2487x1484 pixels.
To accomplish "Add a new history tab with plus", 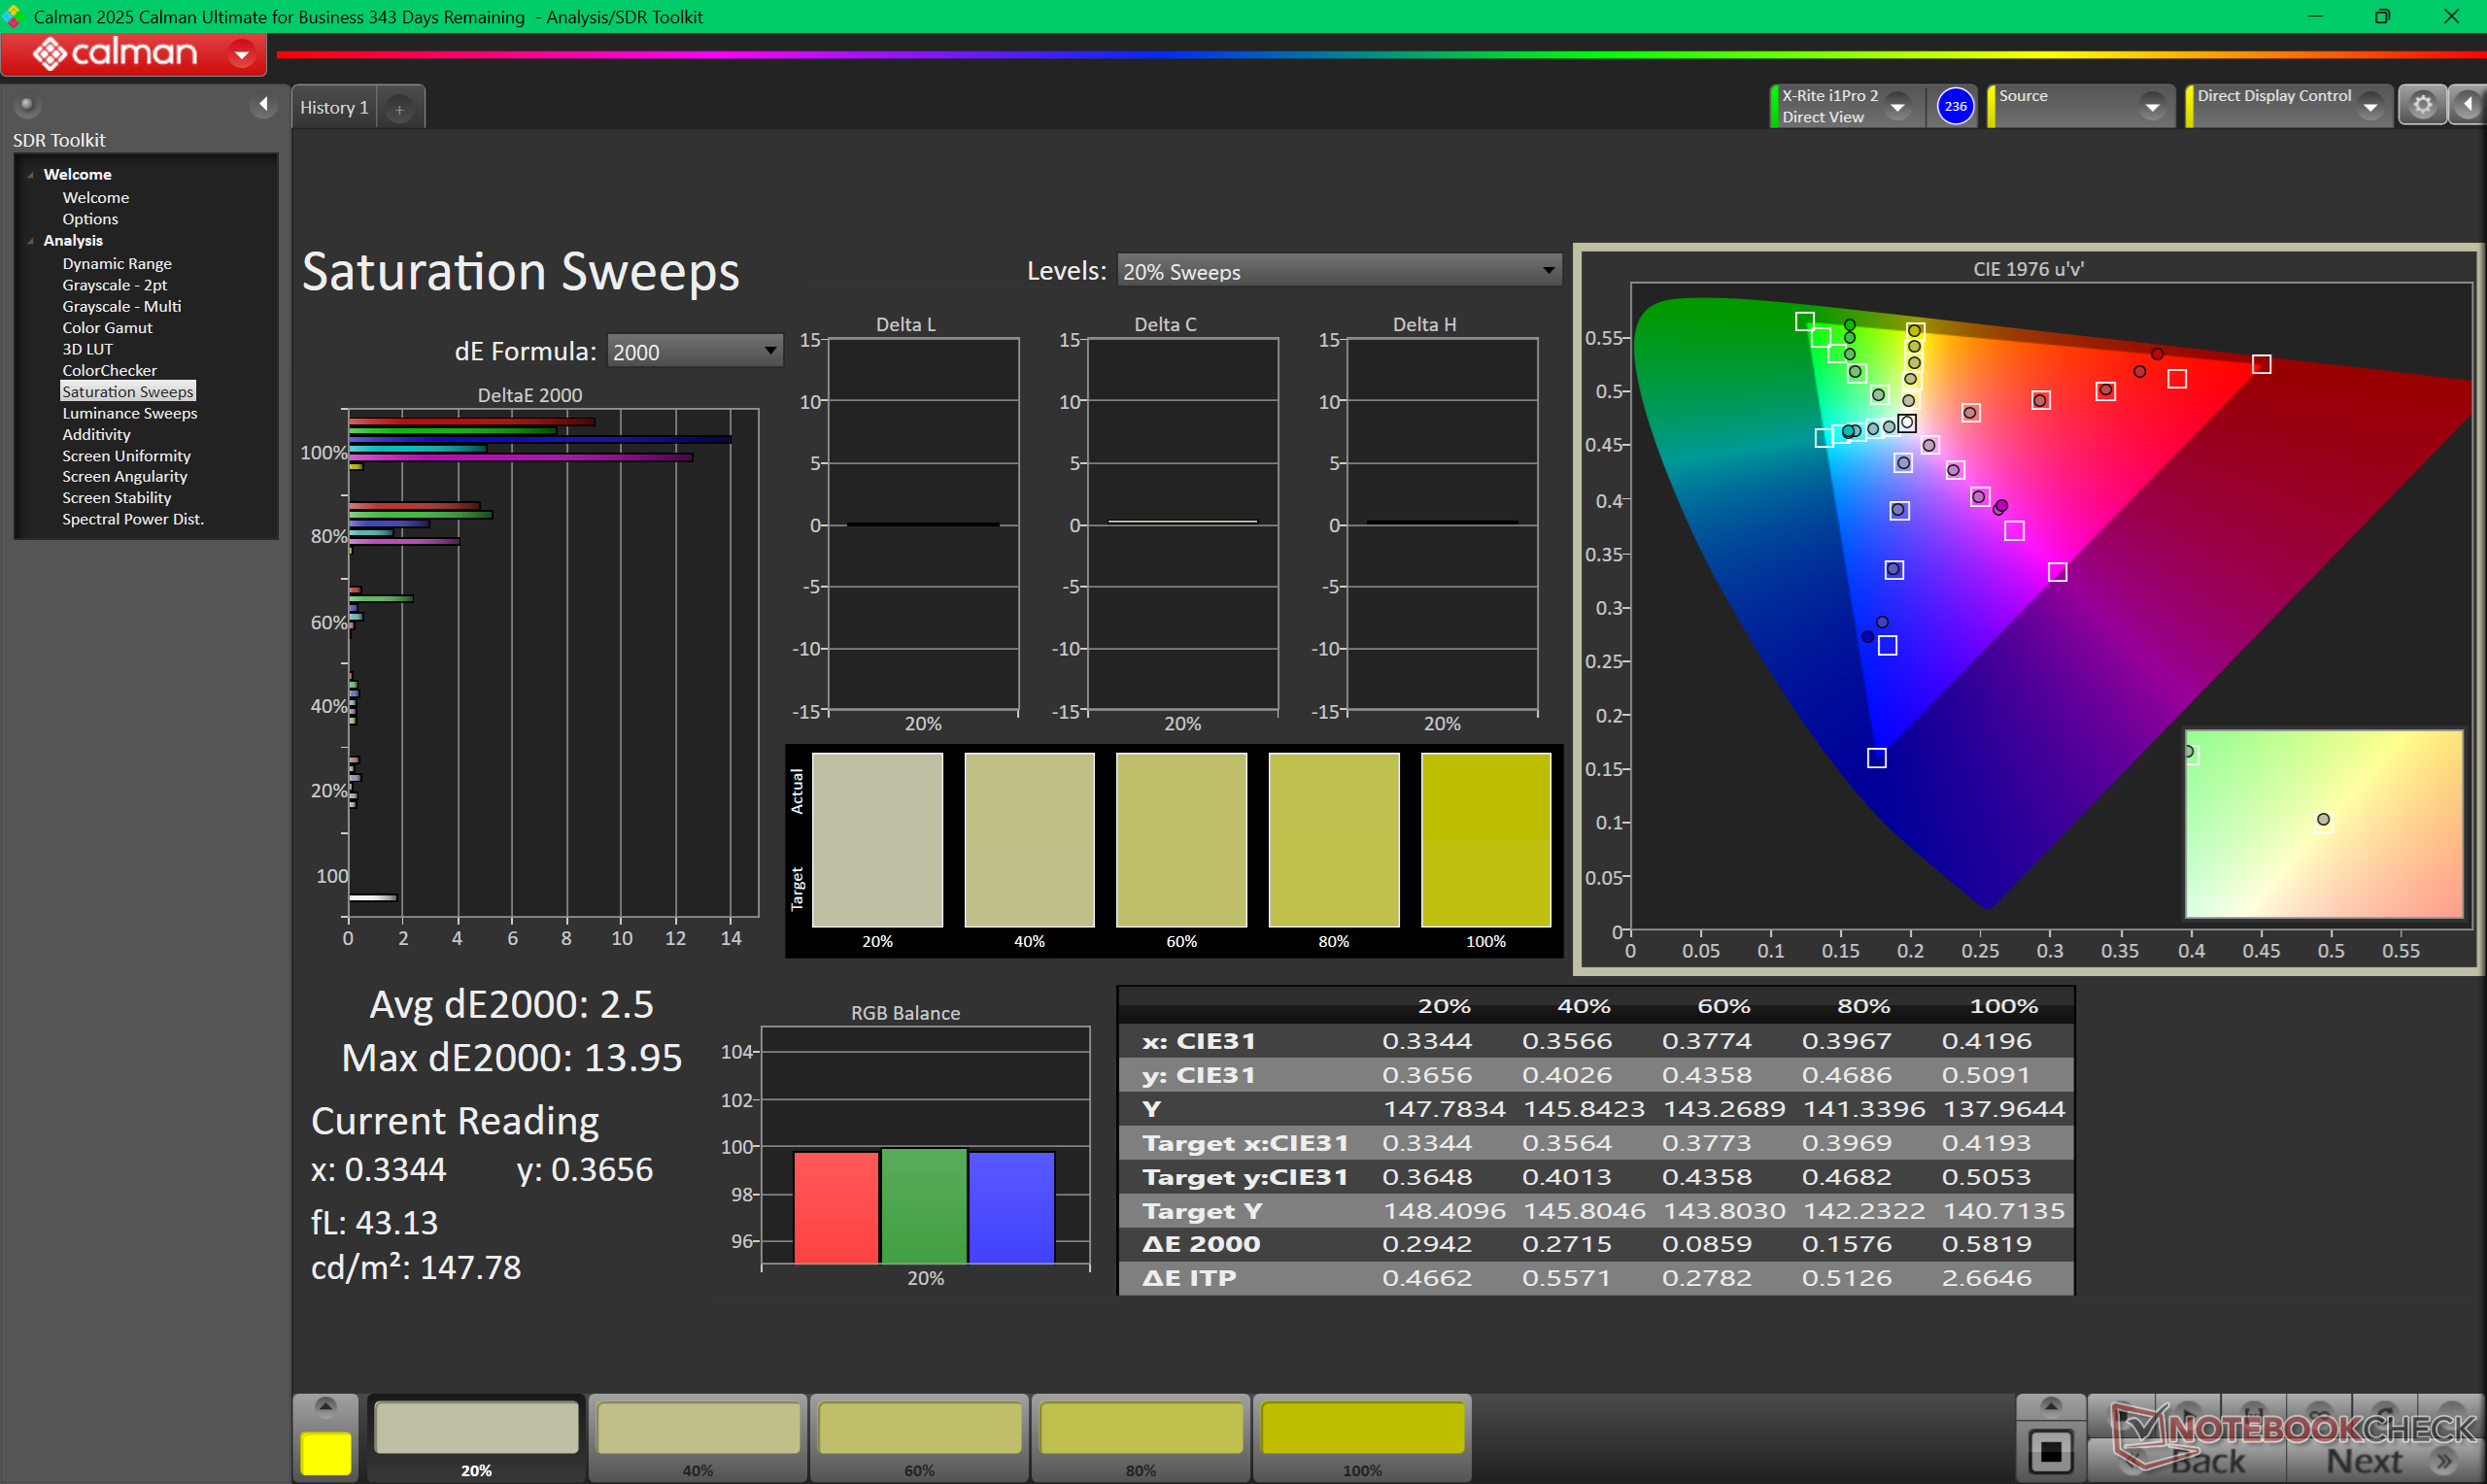I will 399,109.
